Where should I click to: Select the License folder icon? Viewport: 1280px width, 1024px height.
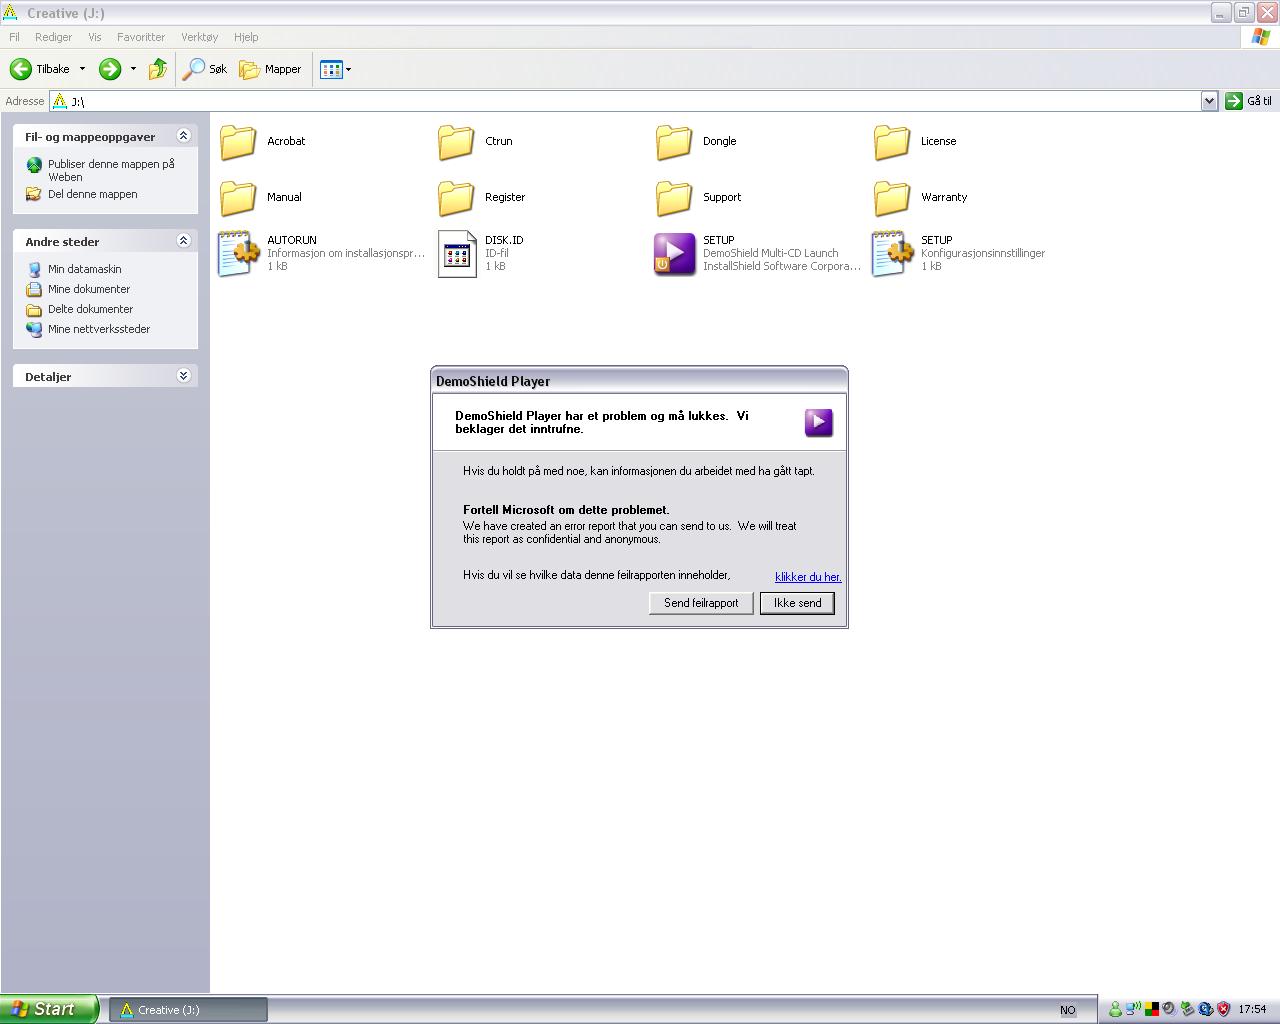point(892,142)
